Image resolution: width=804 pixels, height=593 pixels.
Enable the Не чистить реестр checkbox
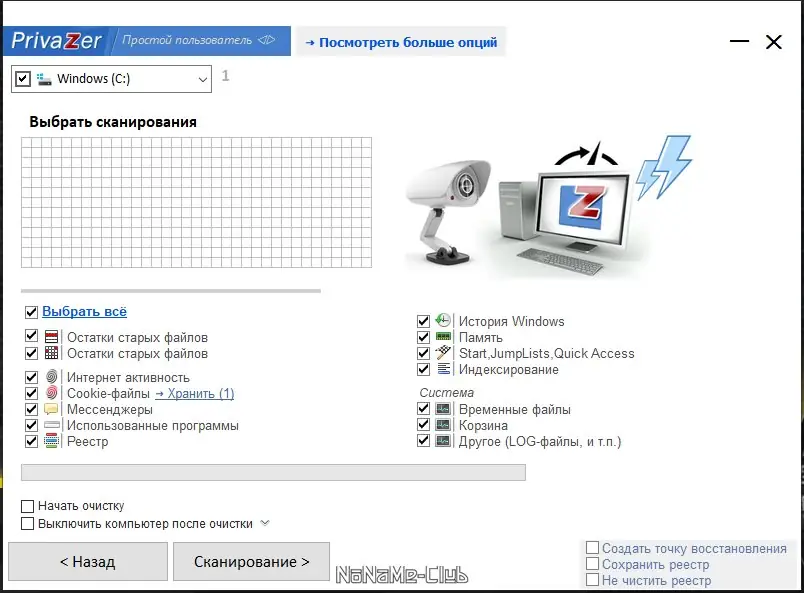[x=592, y=580]
